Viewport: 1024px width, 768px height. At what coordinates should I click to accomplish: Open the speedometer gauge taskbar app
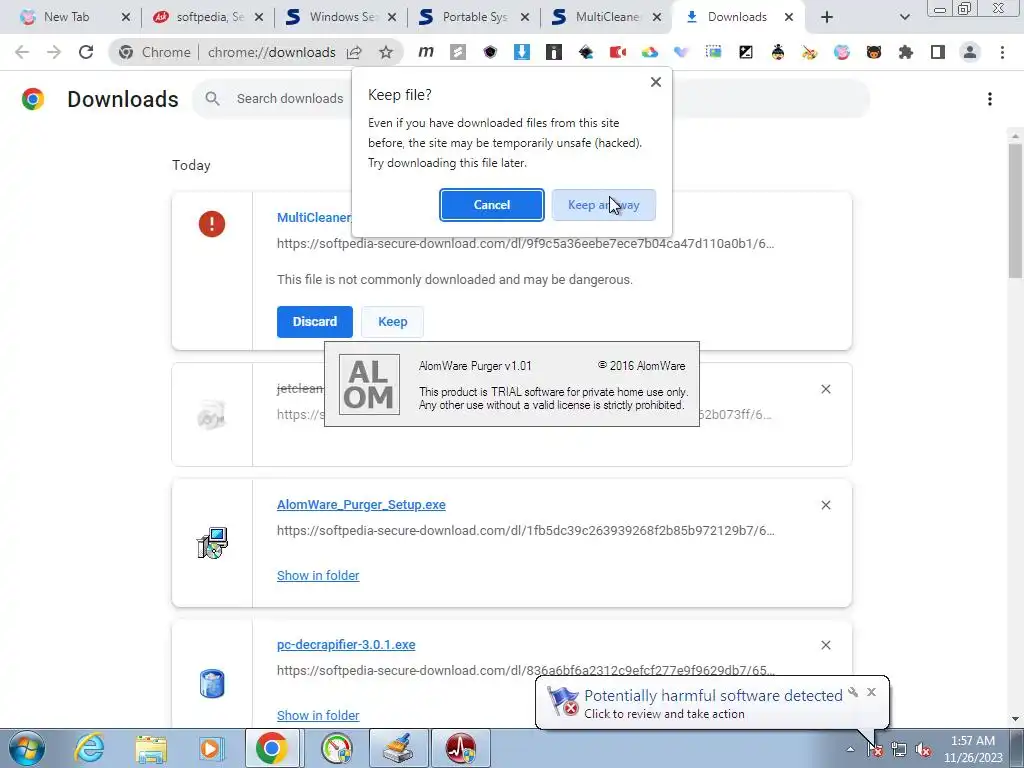click(x=337, y=748)
